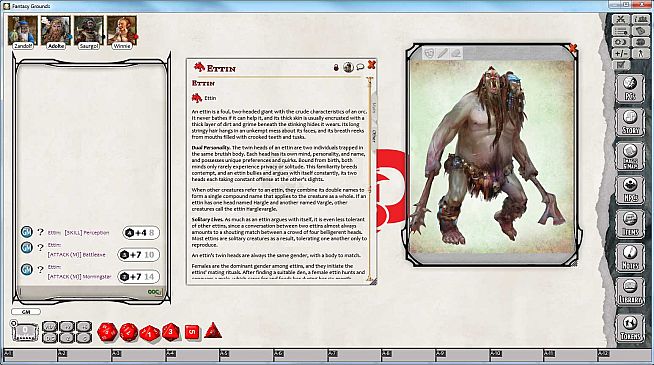Click the Morningstar attack result +7 14
654x365 pixels.
pos(139,276)
